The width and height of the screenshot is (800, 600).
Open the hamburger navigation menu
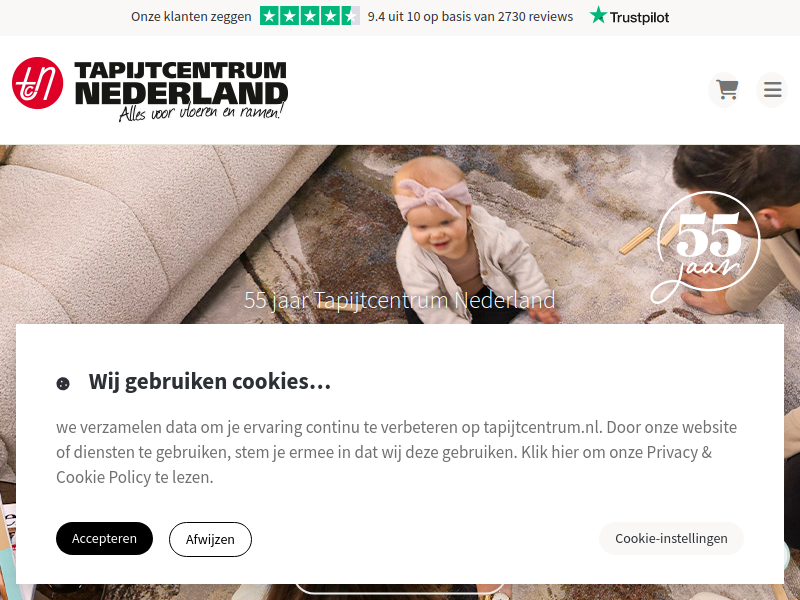772,90
